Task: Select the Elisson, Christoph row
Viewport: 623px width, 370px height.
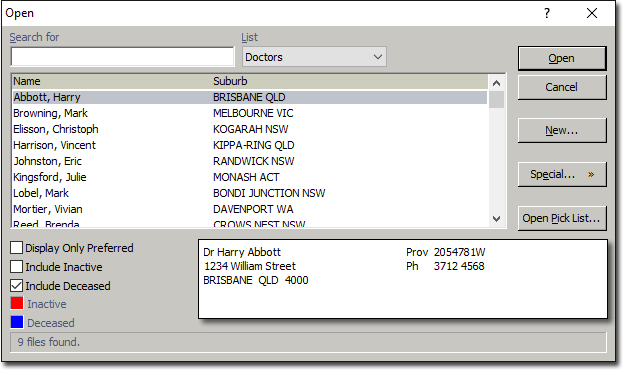Action: (250, 129)
